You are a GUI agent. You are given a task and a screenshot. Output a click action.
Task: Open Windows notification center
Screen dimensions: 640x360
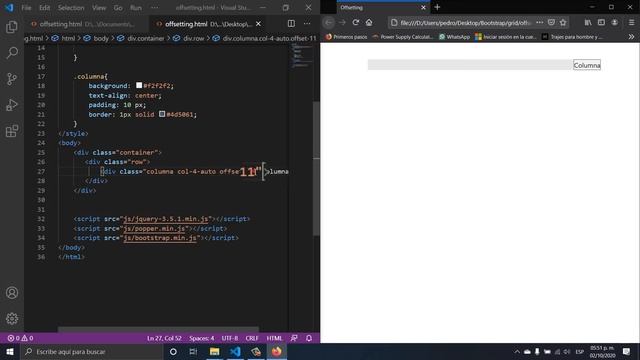point(627,351)
